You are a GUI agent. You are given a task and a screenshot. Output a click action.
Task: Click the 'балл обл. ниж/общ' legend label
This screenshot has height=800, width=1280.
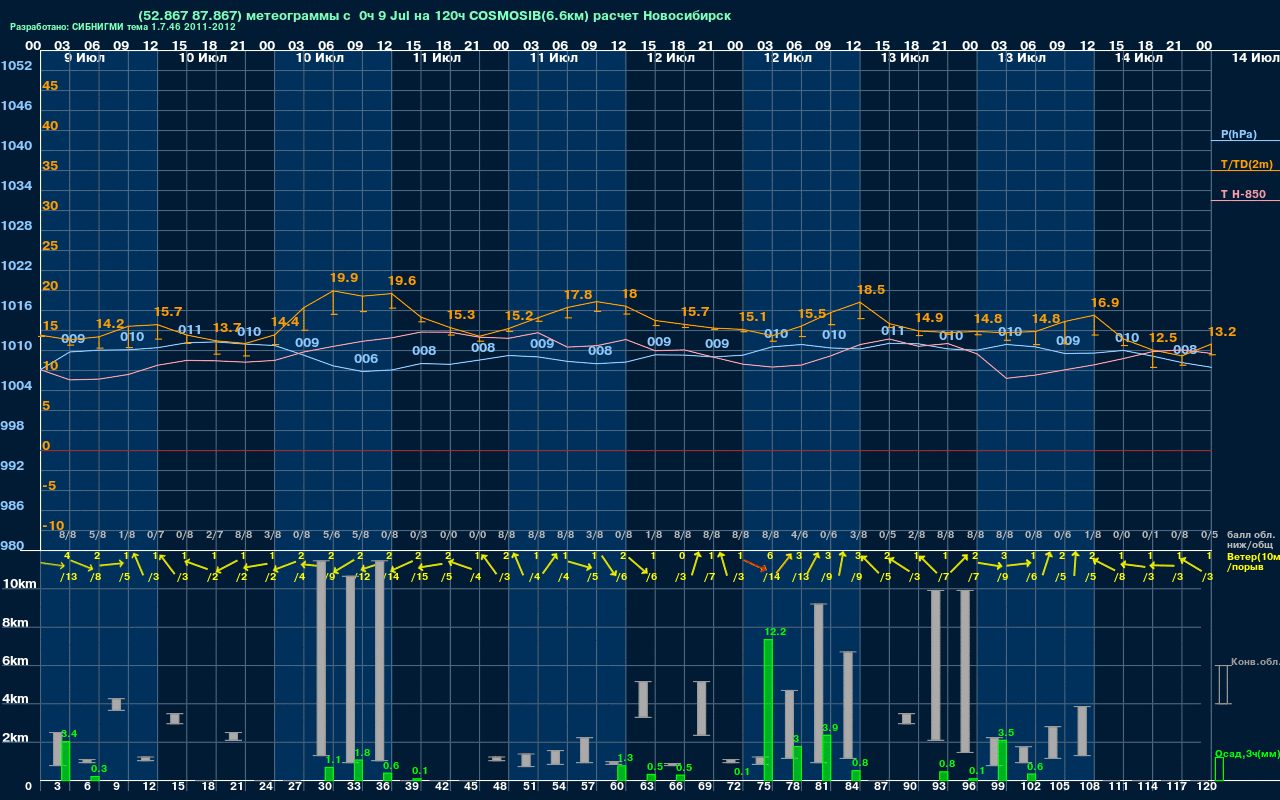point(1250,539)
